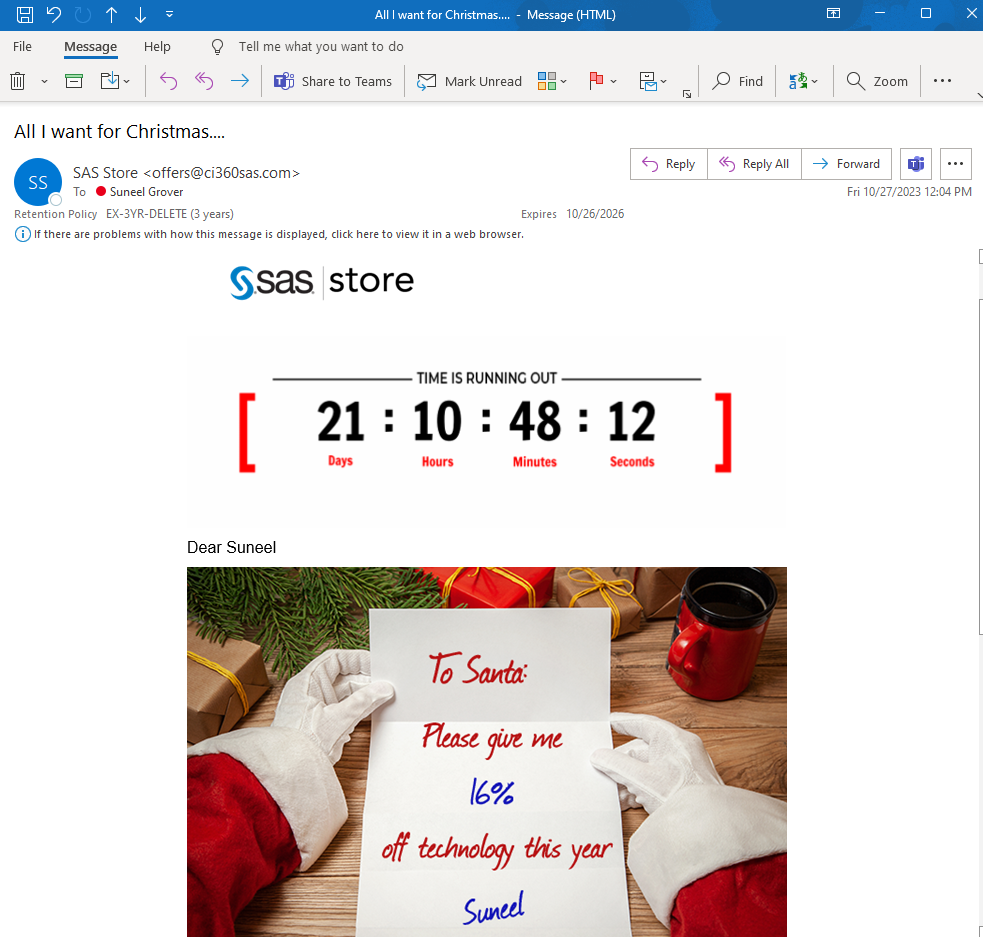Archive this message
The height and width of the screenshot is (937, 983).
[73, 80]
